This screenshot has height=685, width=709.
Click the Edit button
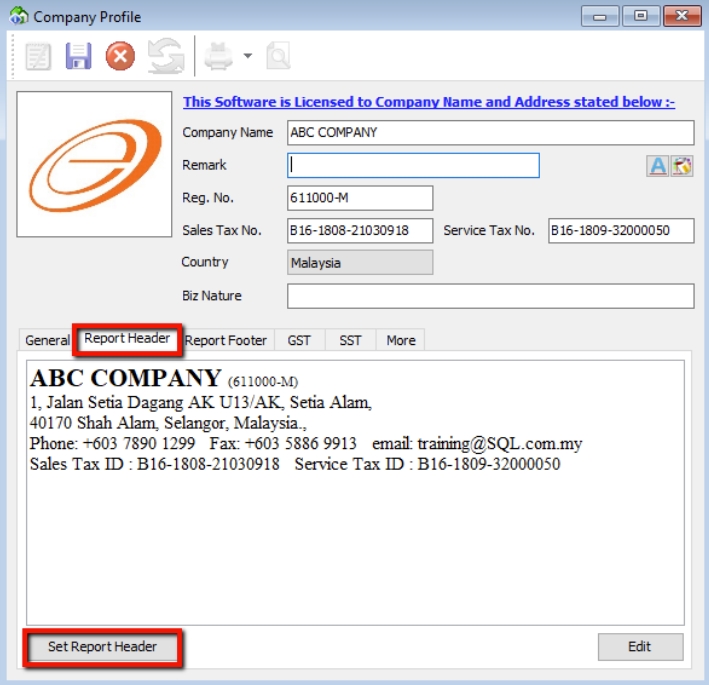(x=640, y=647)
